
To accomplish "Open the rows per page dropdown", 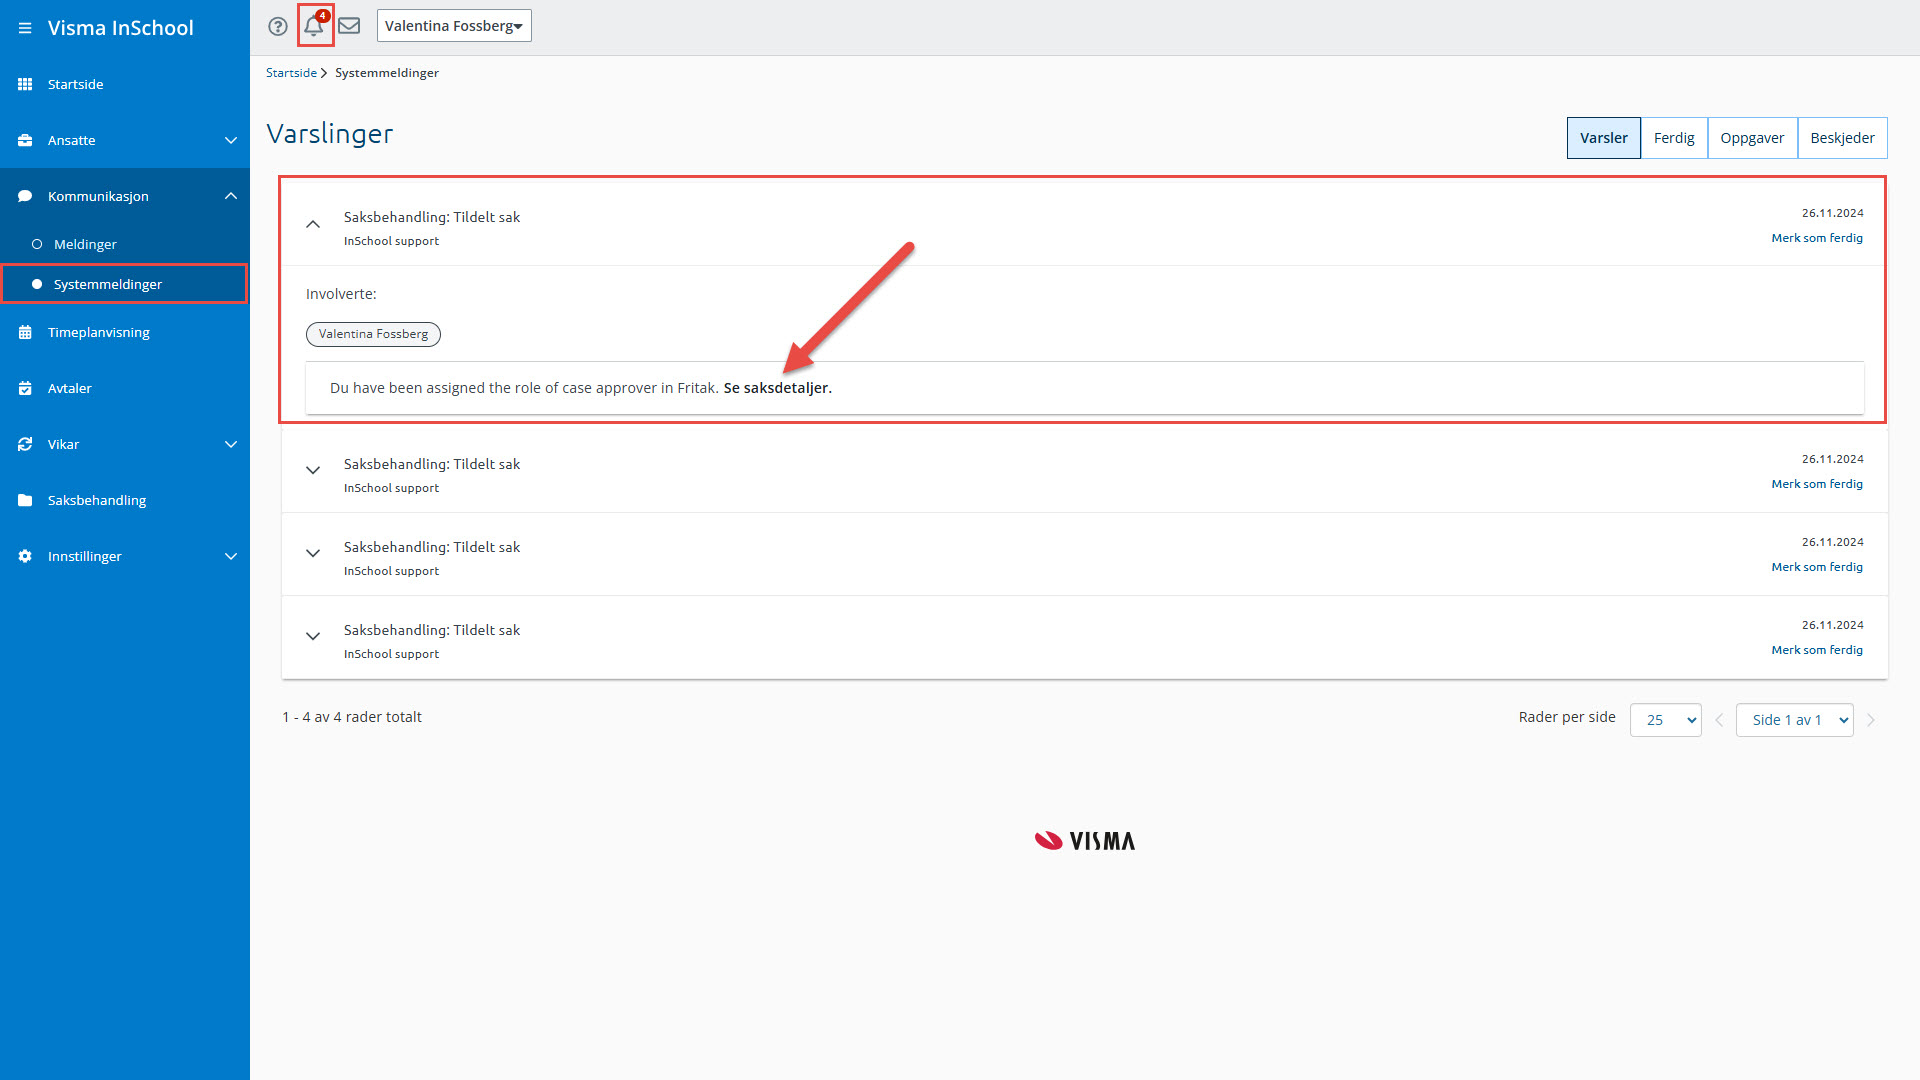I will point(1665,720).
